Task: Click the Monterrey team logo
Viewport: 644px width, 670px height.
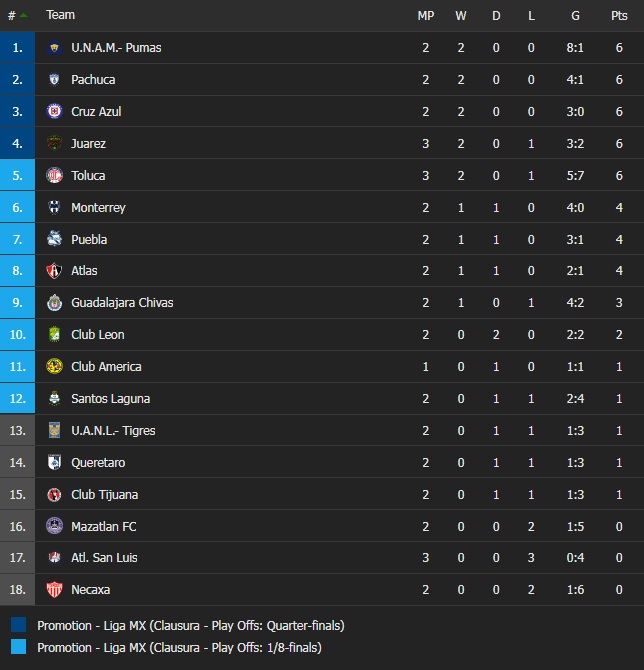Action: tap(55, 208)
